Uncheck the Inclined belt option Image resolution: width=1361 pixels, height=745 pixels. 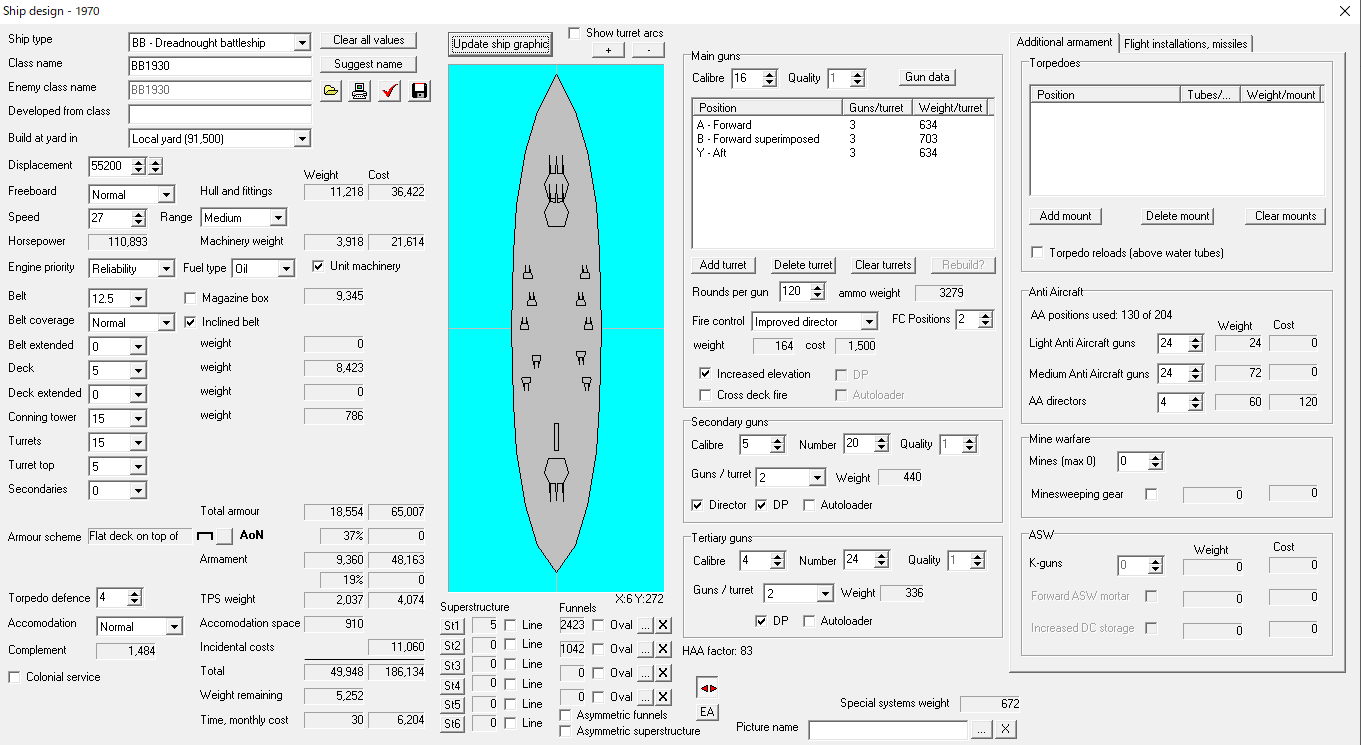(x=191, y=322)
